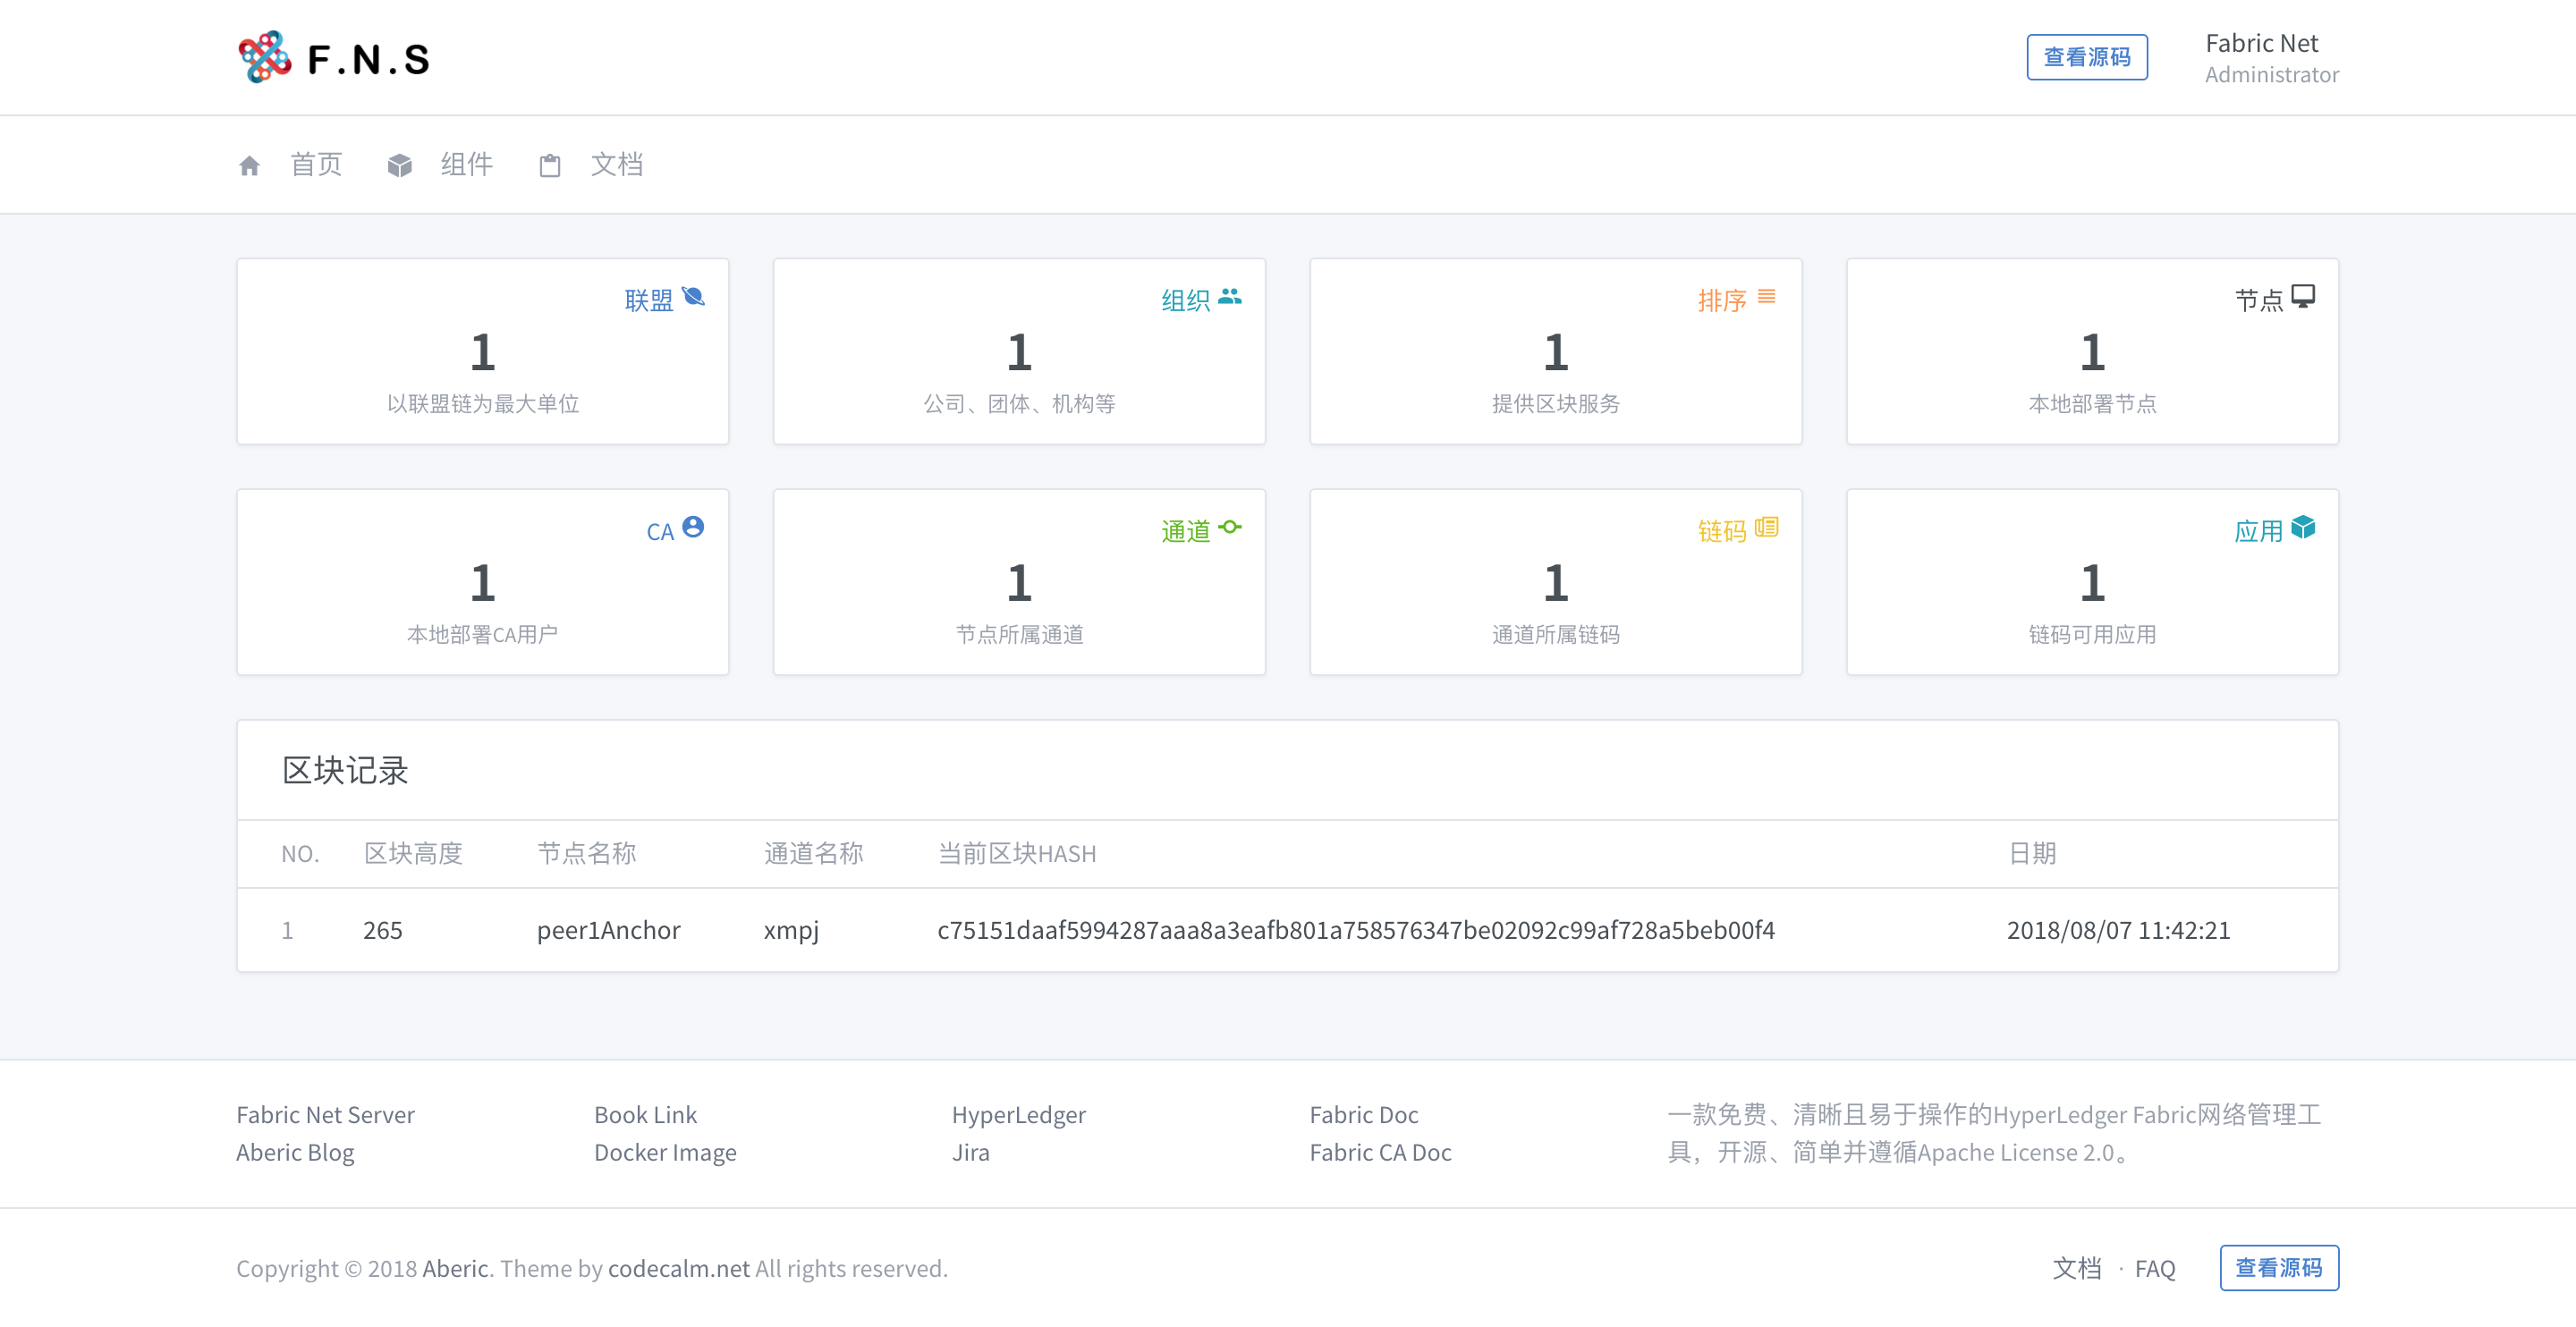
Task: Click the box icon on 应用 card
Action: [x=2303, y=527]
